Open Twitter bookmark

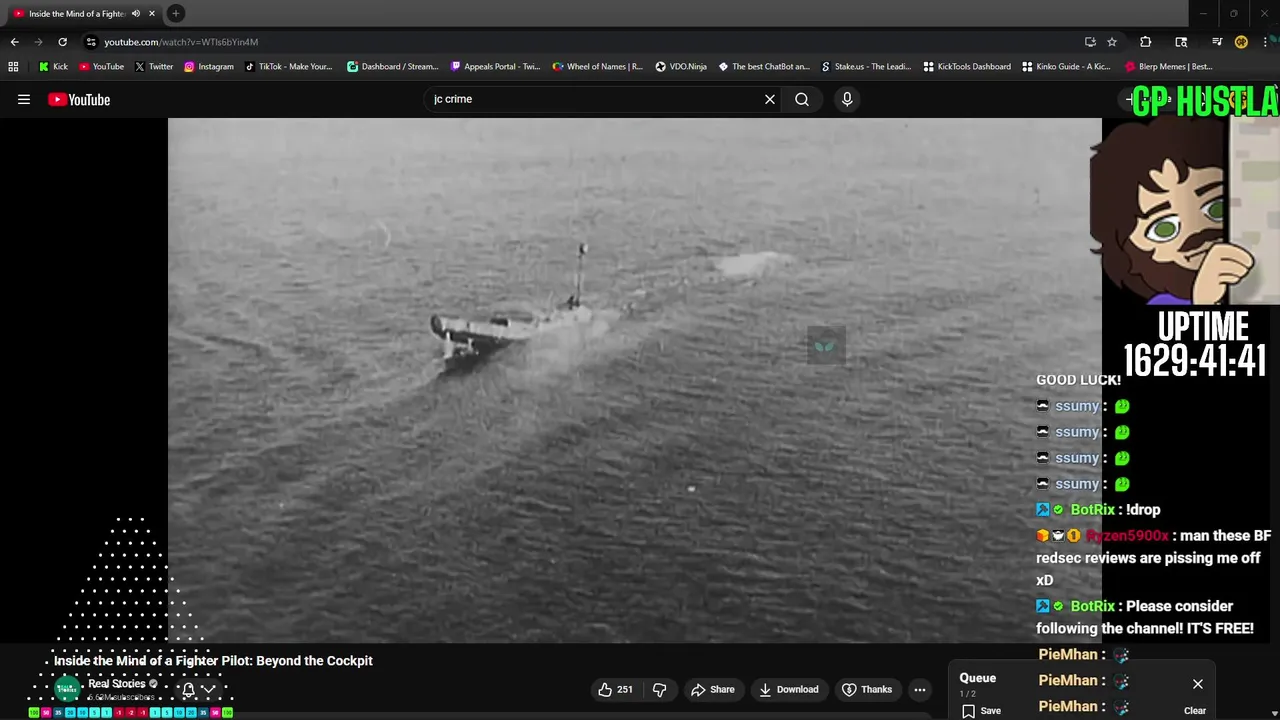point(153,67)
